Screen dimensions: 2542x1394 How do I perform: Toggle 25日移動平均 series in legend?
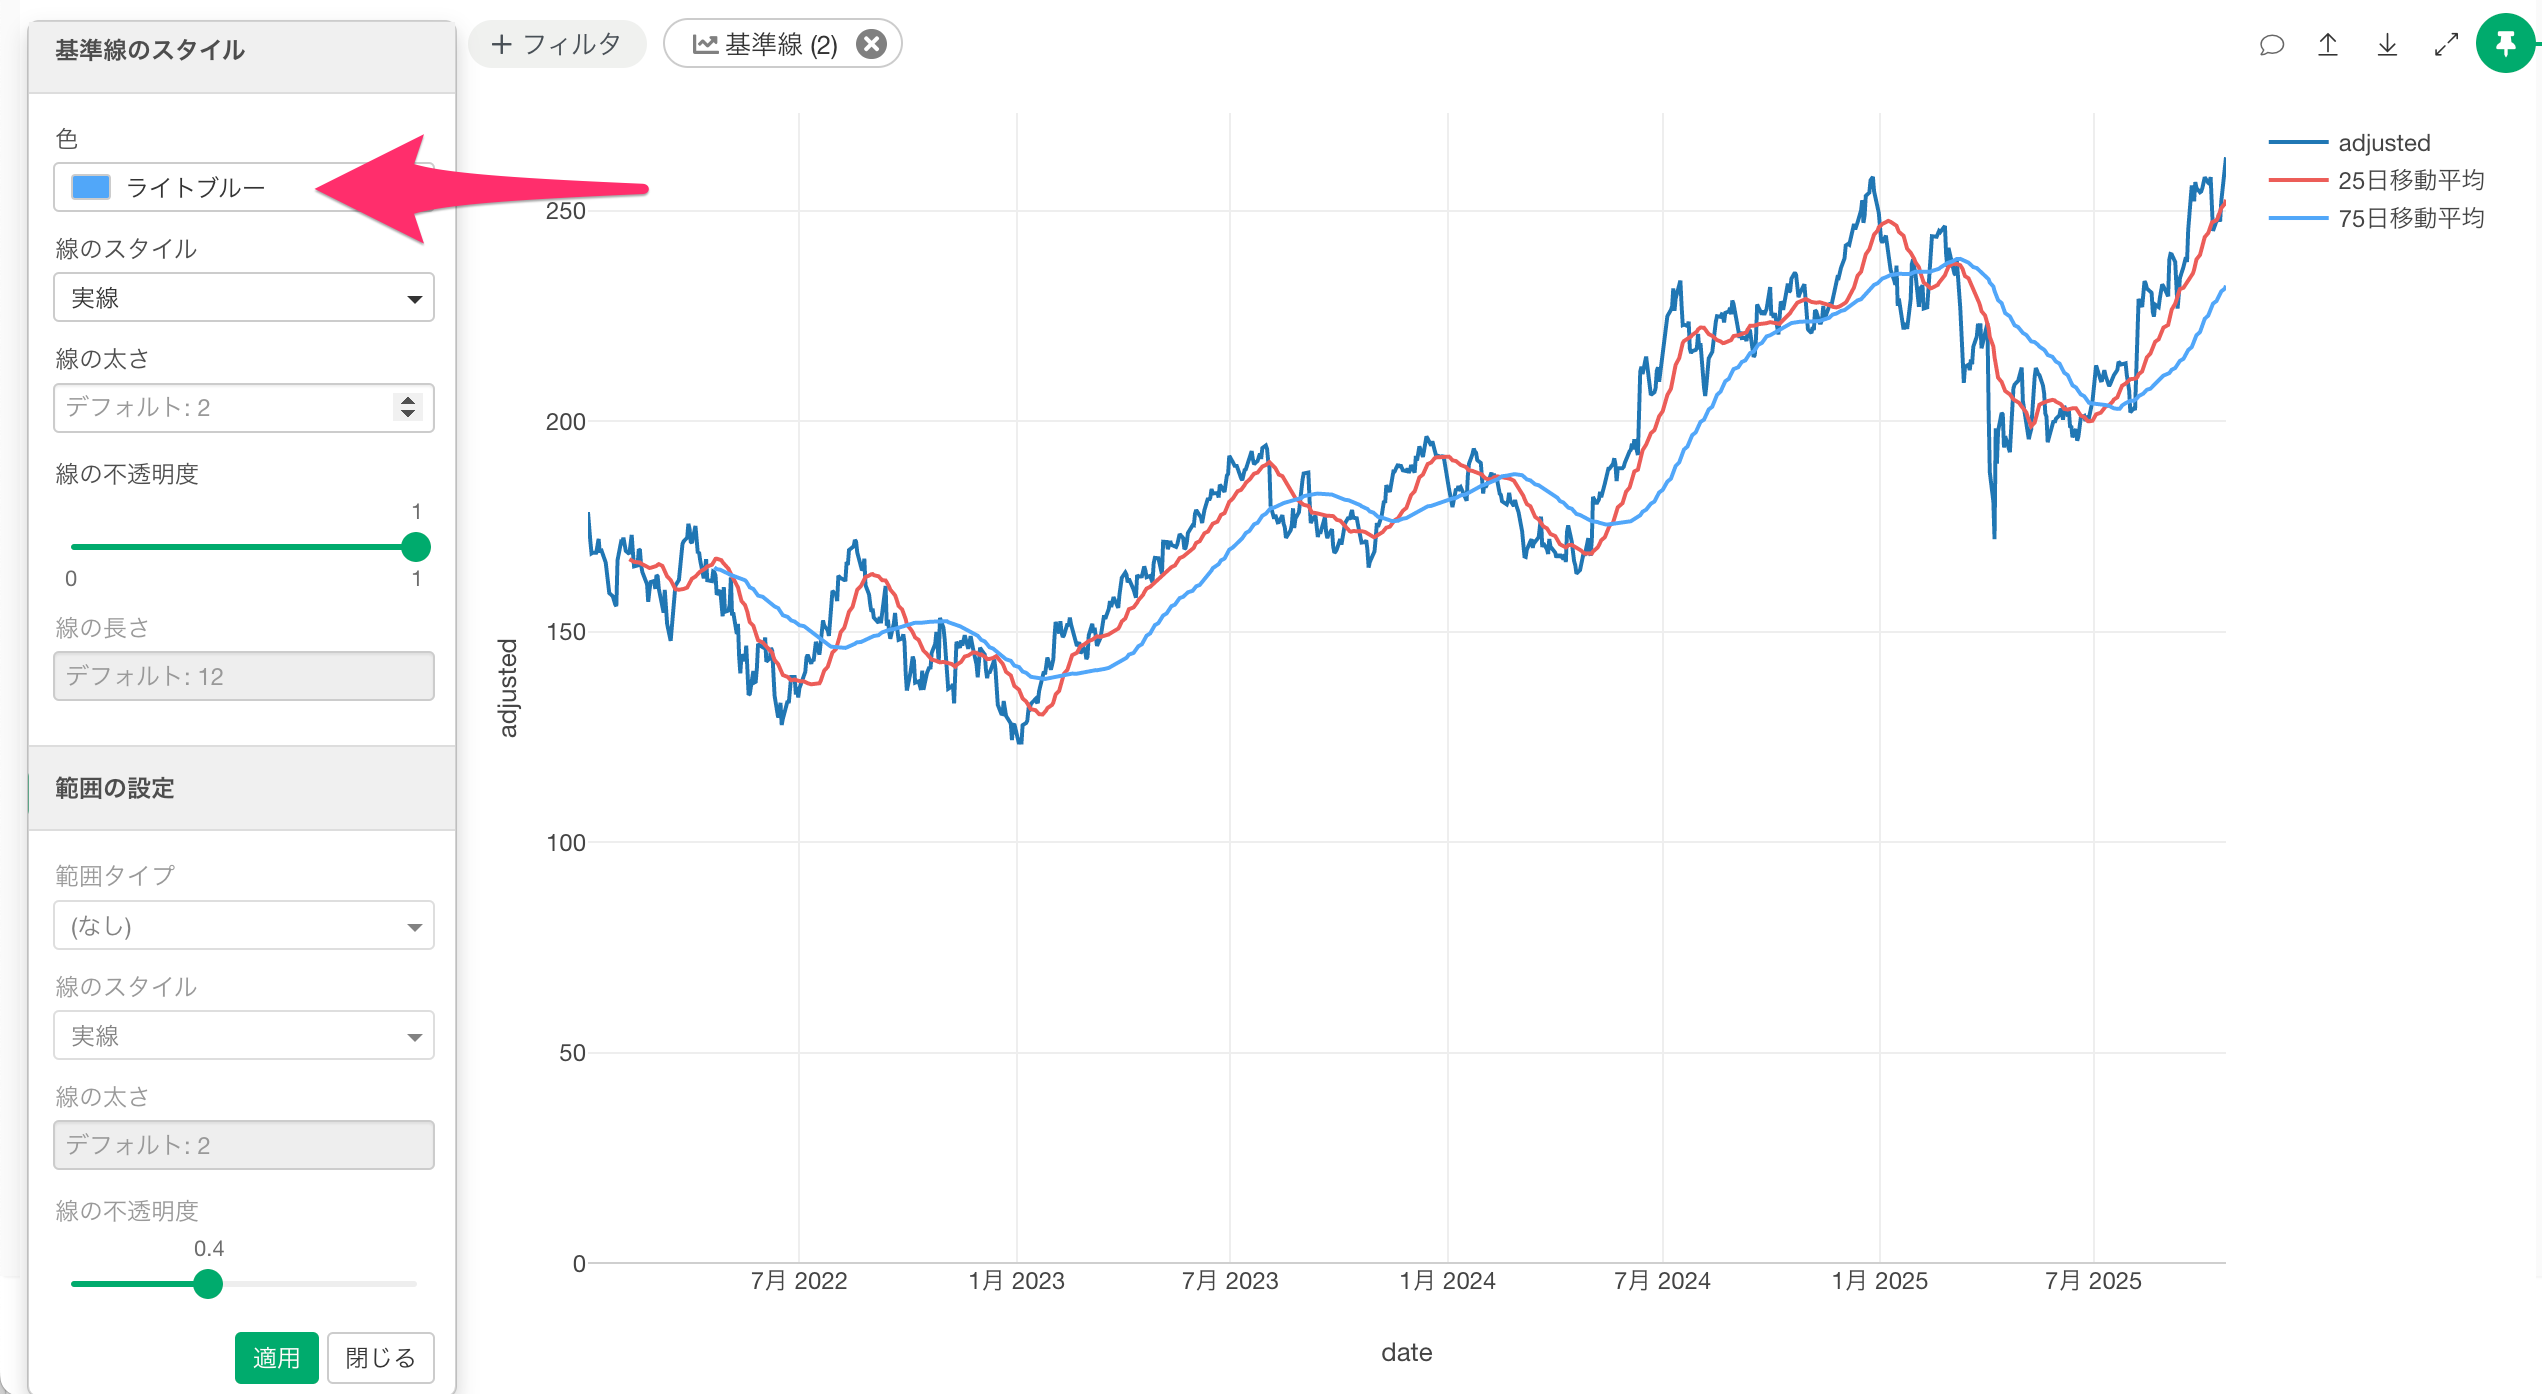coord(2409,180)
